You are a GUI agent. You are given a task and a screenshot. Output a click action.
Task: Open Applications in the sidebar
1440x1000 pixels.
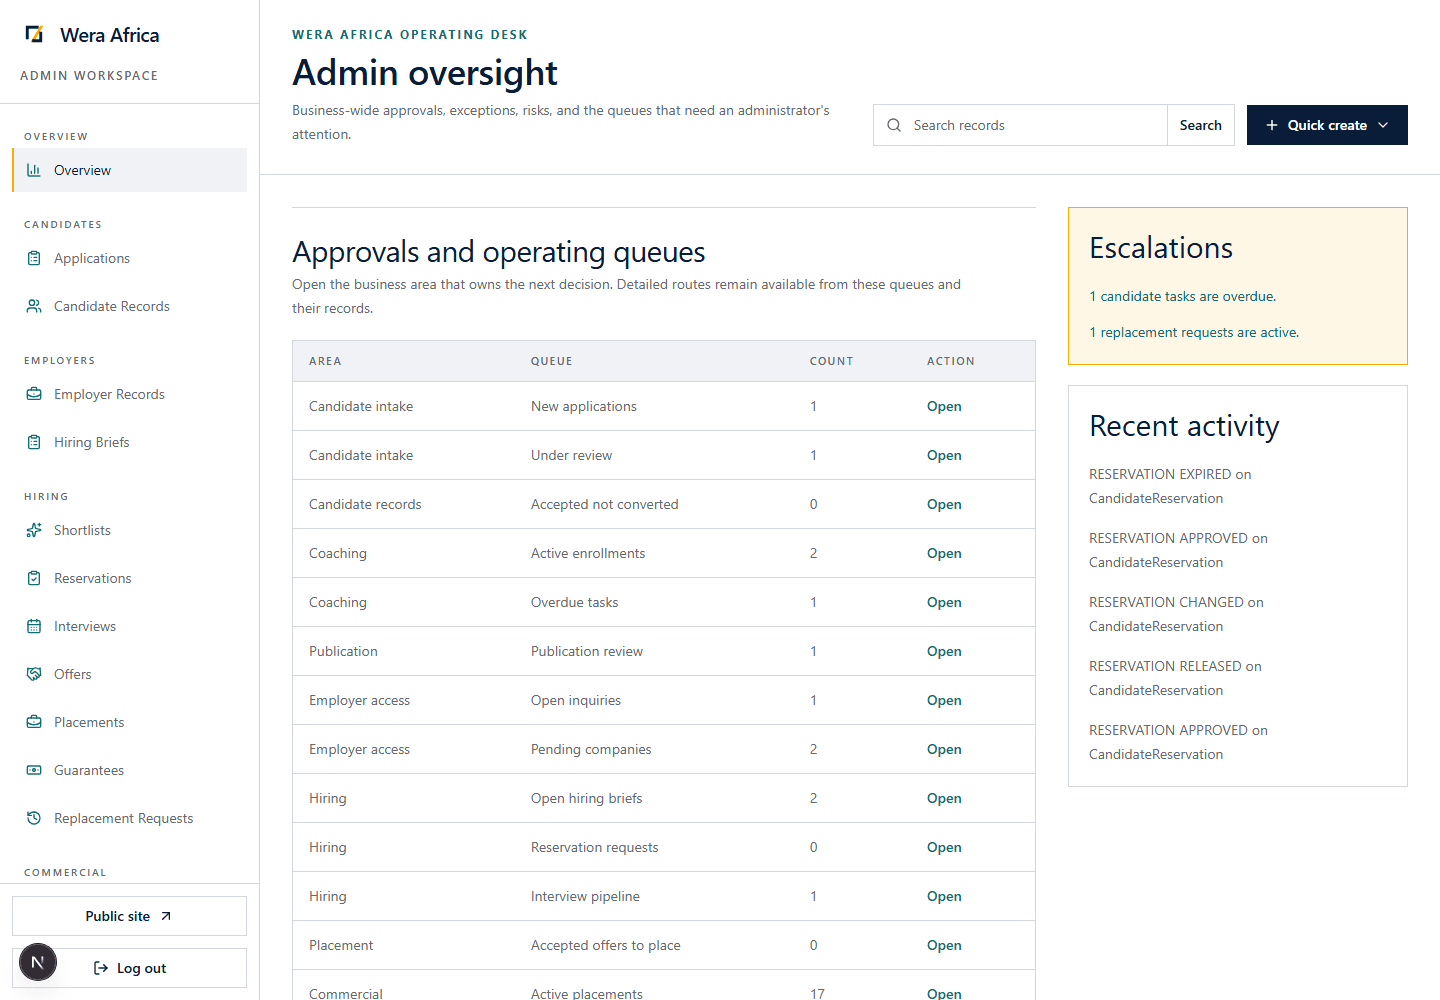coord(130,258)
